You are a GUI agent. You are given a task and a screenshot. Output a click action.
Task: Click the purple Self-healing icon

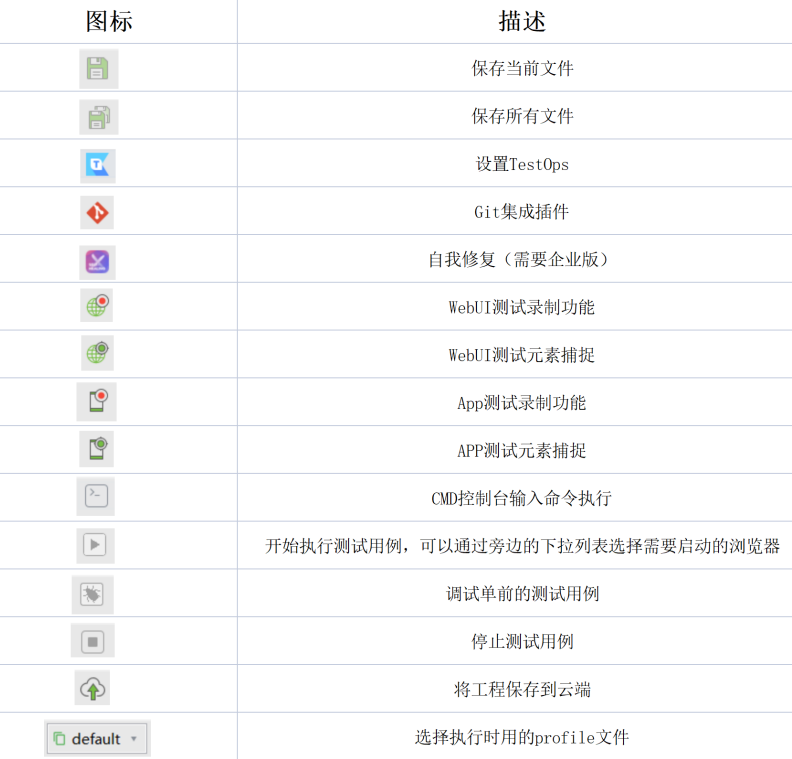click(97, 262)
